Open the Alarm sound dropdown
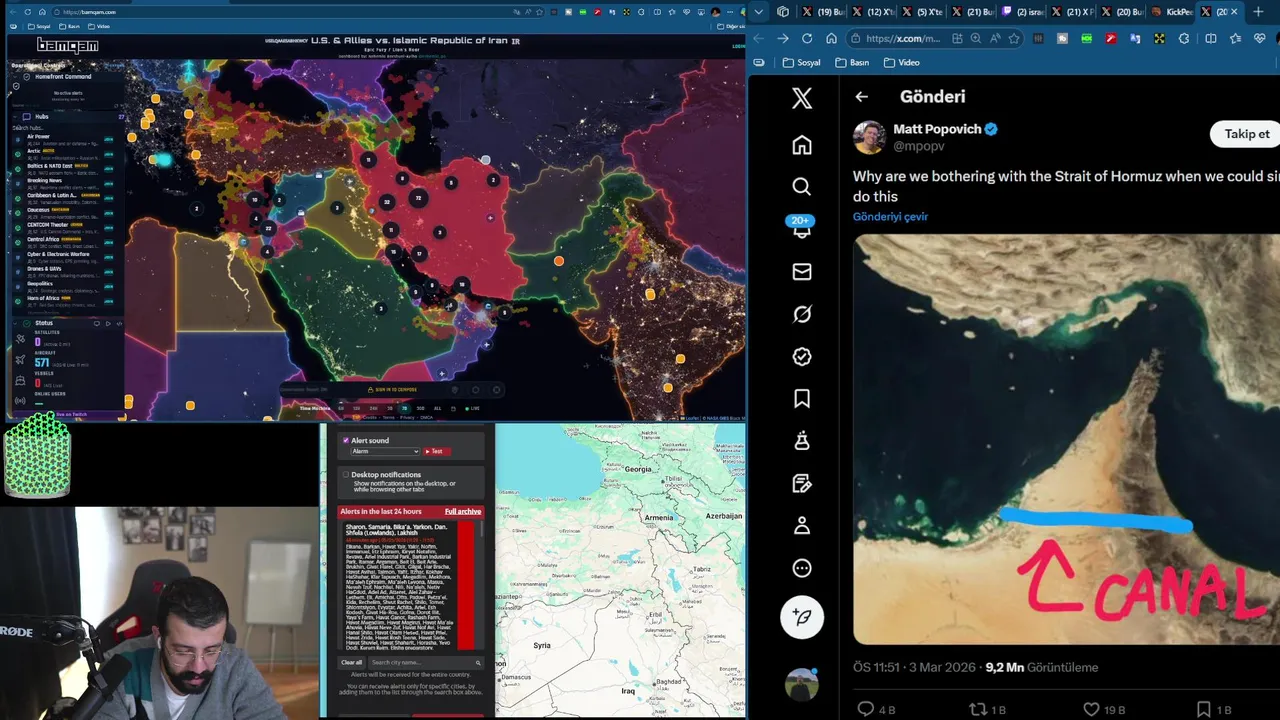This screenshot has height=720, width=1280. point(385,451)
